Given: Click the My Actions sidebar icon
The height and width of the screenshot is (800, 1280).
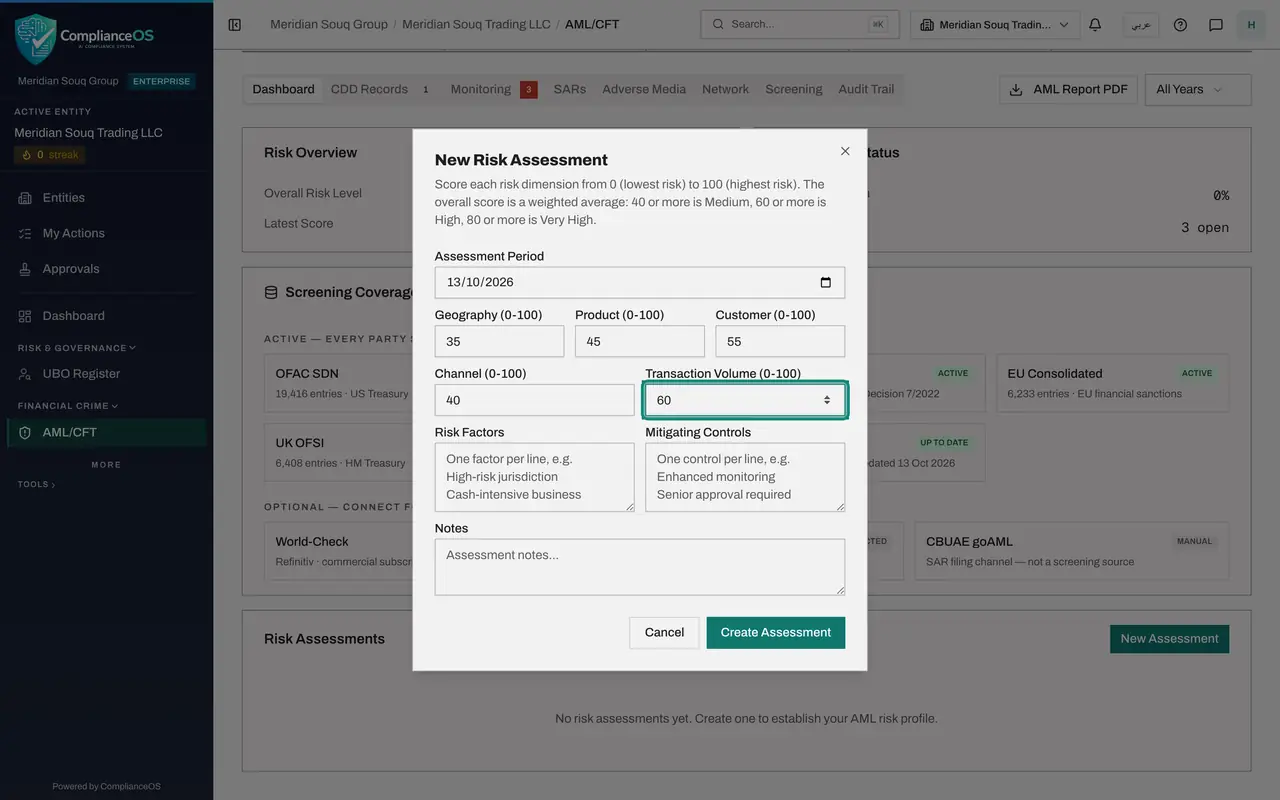Looking at the screenshot, I should pyautogui.click(x=25, y=233).
